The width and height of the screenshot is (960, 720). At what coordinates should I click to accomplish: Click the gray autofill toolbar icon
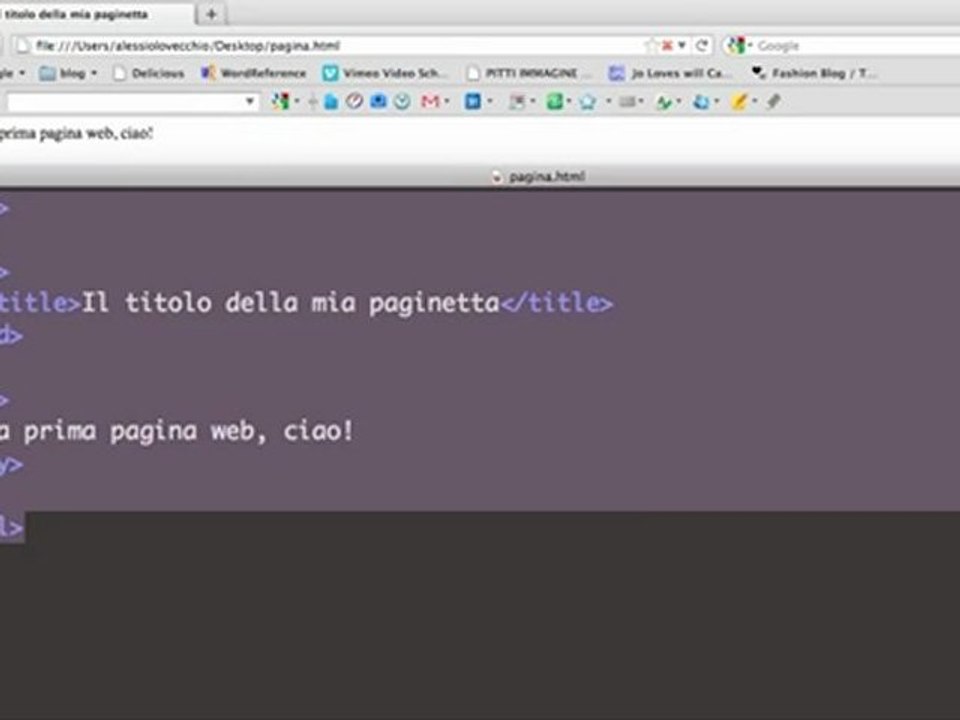tap(626, 102)
